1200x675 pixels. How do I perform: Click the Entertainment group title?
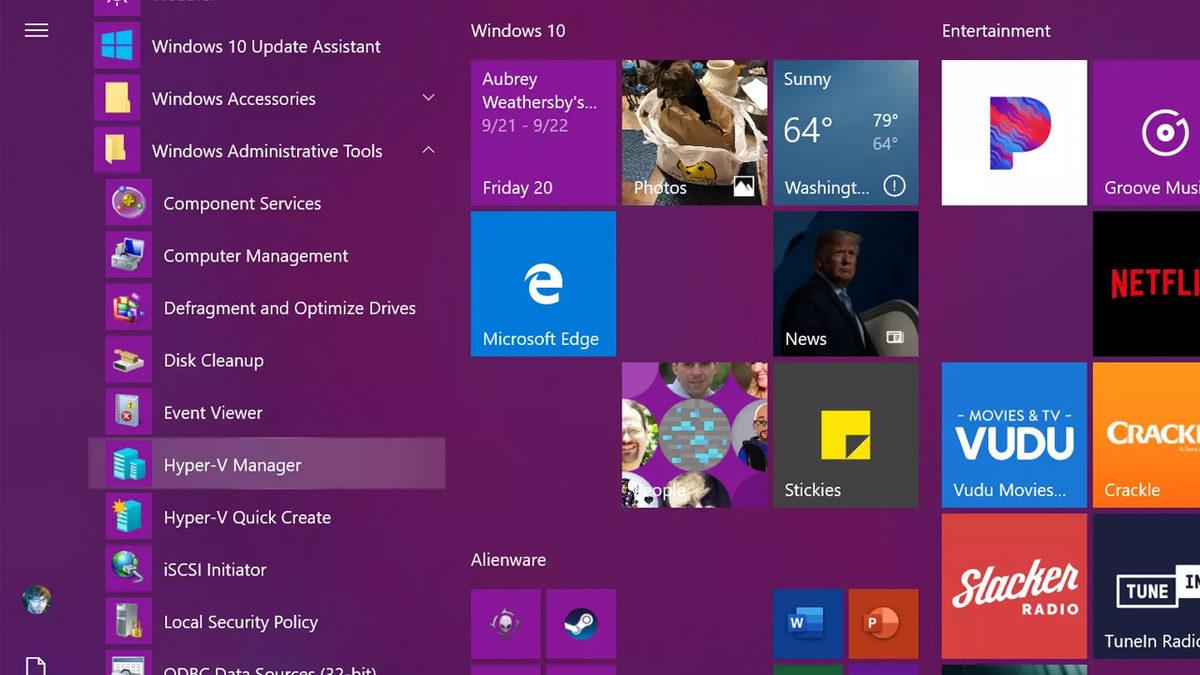[x=996, y=31]
